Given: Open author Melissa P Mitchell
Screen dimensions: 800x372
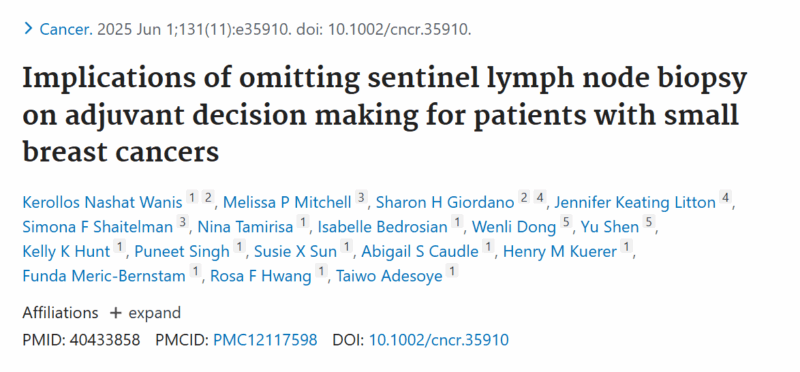Looking at the screenshot, I should 287,203.
